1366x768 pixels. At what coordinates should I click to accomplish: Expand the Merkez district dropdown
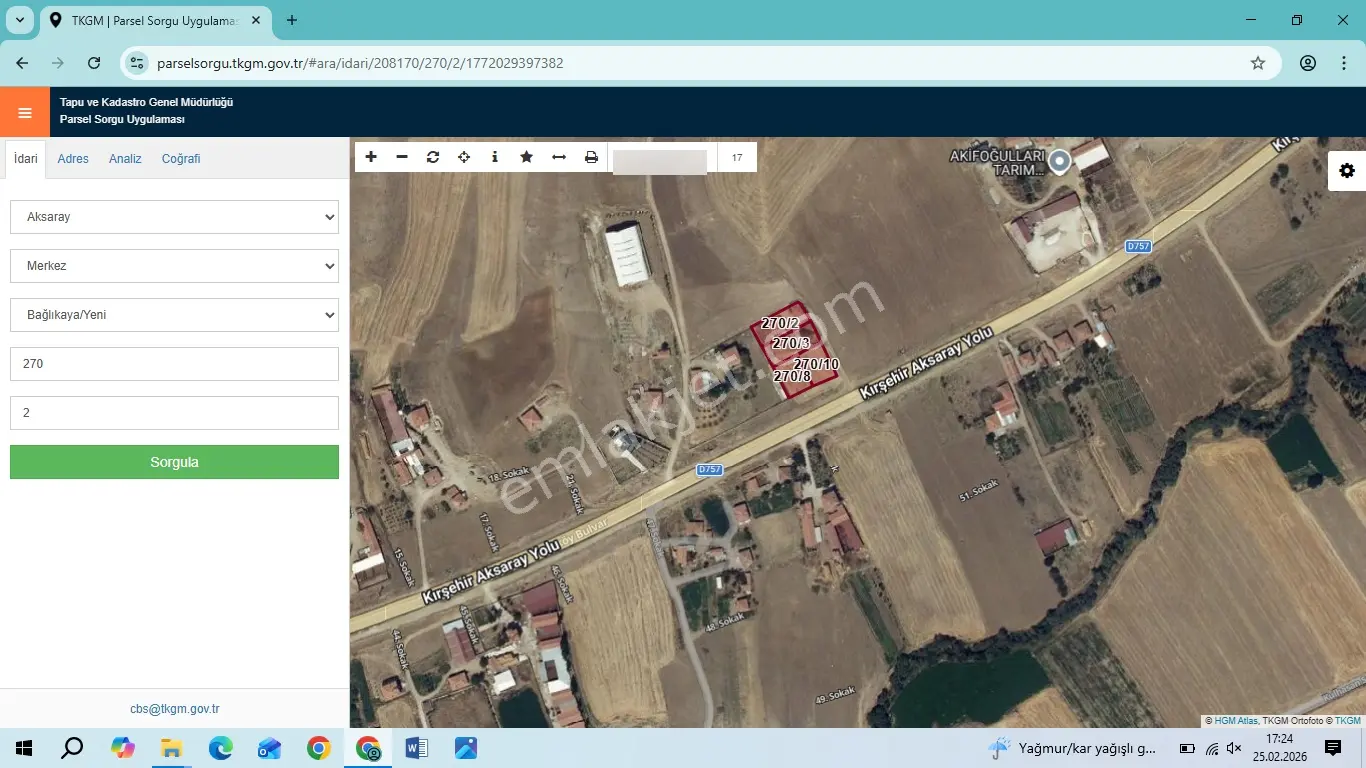[174, 266]
